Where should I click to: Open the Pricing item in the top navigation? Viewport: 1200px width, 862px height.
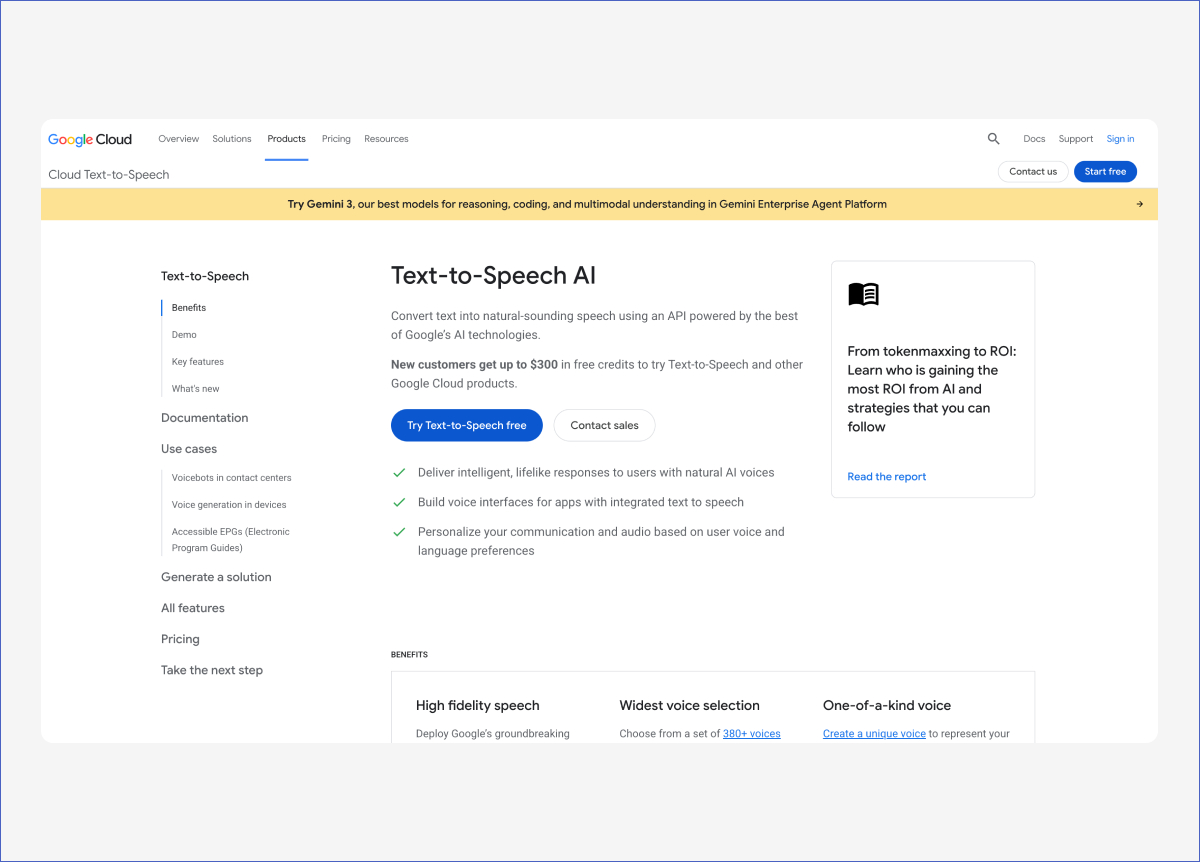coord(336,139)
